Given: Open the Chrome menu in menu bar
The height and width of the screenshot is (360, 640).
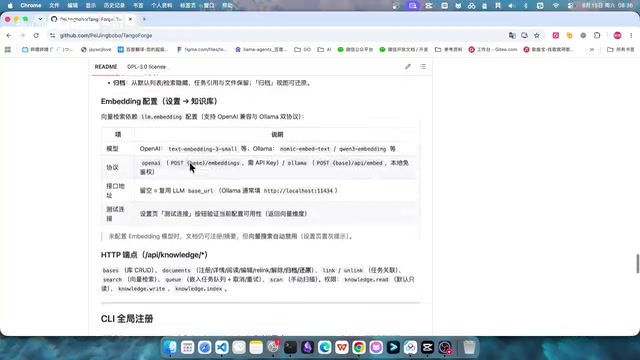Looking at the screenshot, I should [x=31, y=6].
